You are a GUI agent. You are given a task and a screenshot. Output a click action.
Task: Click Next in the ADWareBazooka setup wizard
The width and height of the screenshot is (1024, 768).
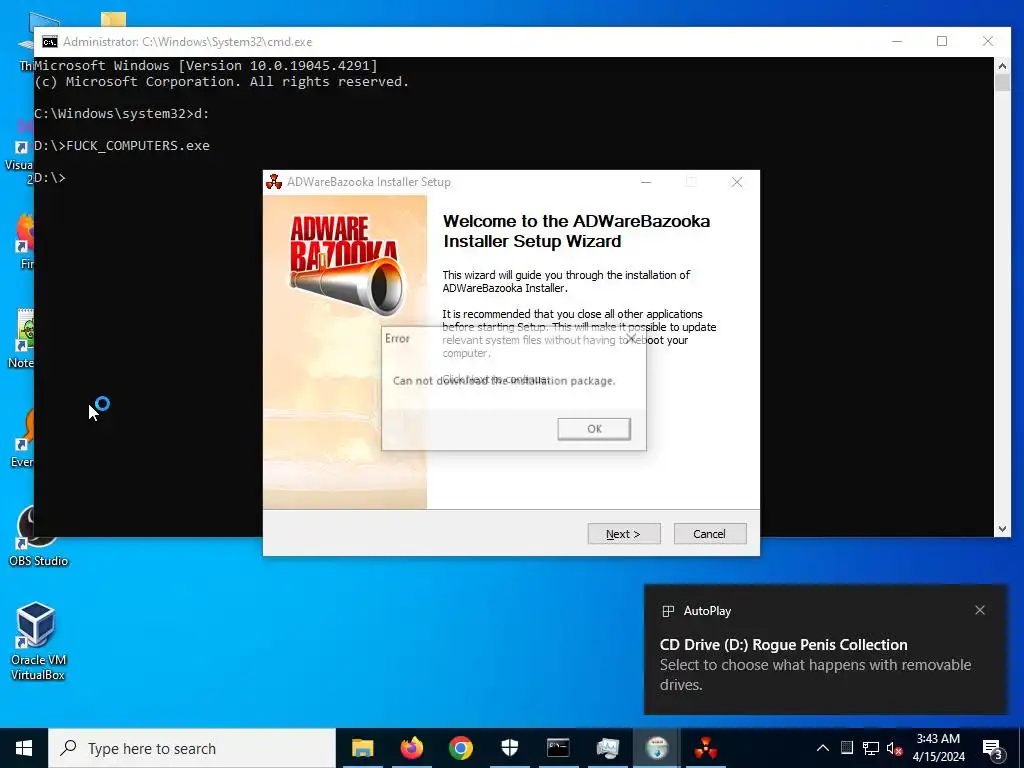[x=624, y=534]
